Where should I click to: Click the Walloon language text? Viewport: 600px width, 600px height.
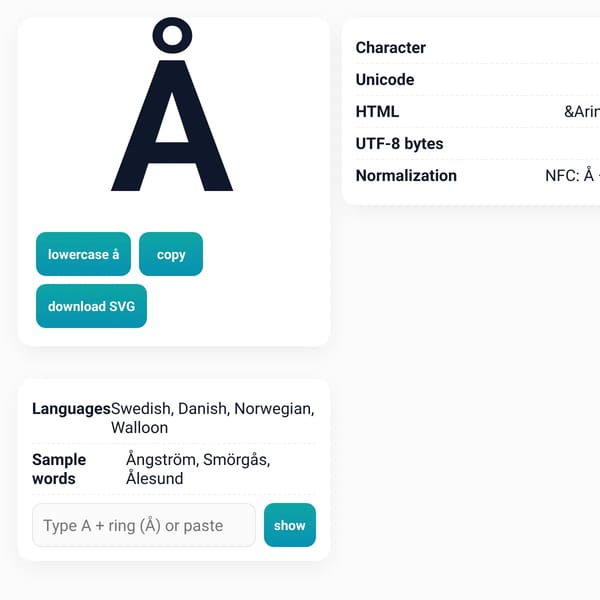[140, 427]
